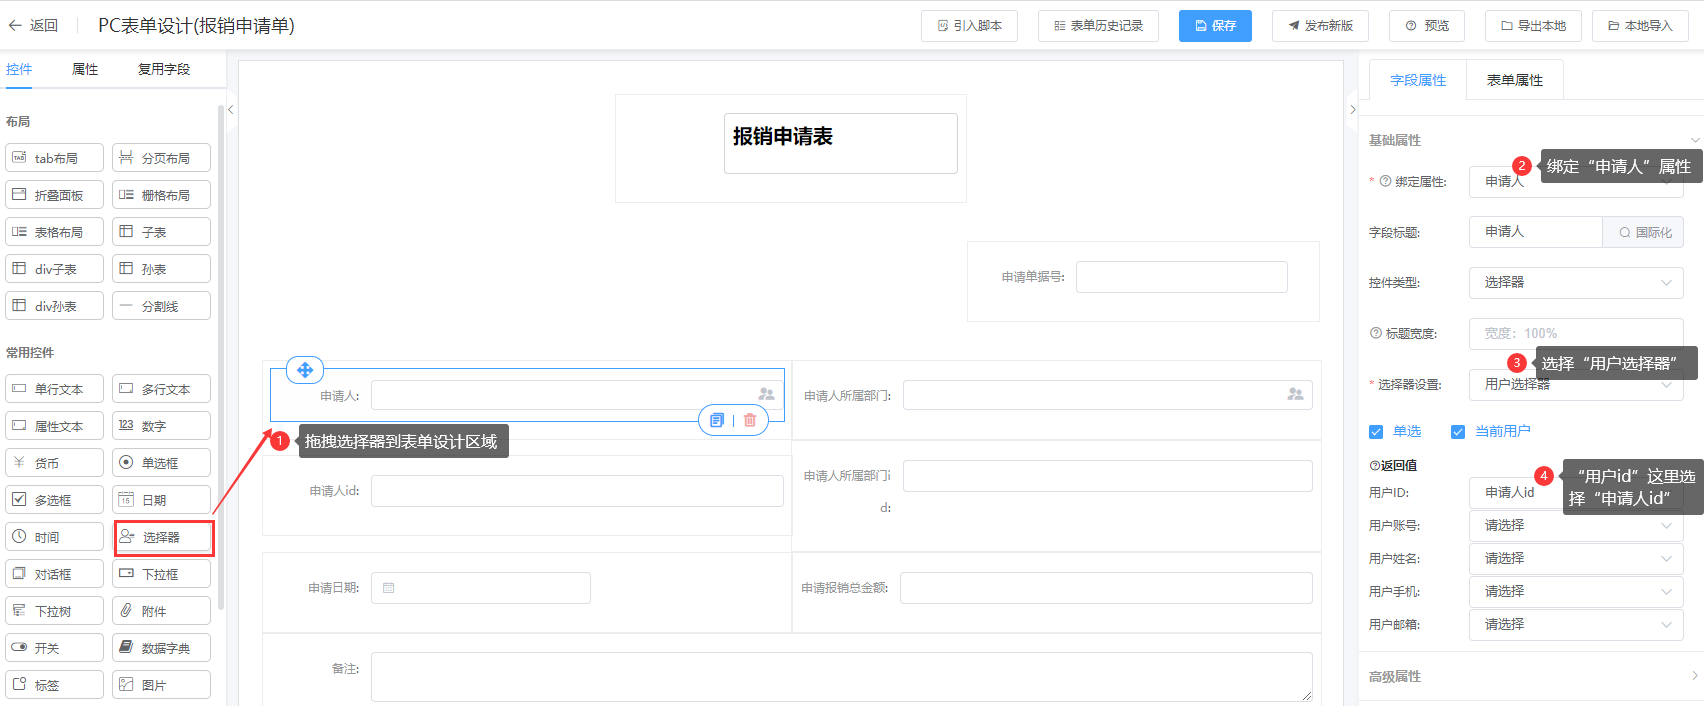Open the 用户账号 dropdown
Image resolution: width=1704 pixels, height=706 pixels.
[x=1575, y=526]
